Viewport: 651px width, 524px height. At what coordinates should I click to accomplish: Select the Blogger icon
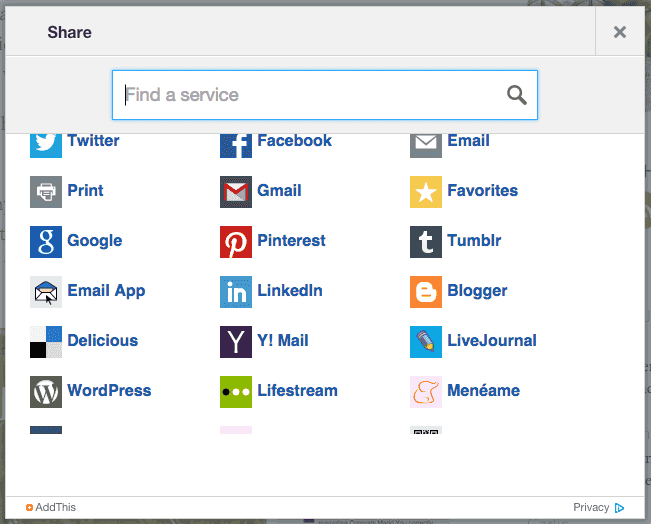click(426, 292)
